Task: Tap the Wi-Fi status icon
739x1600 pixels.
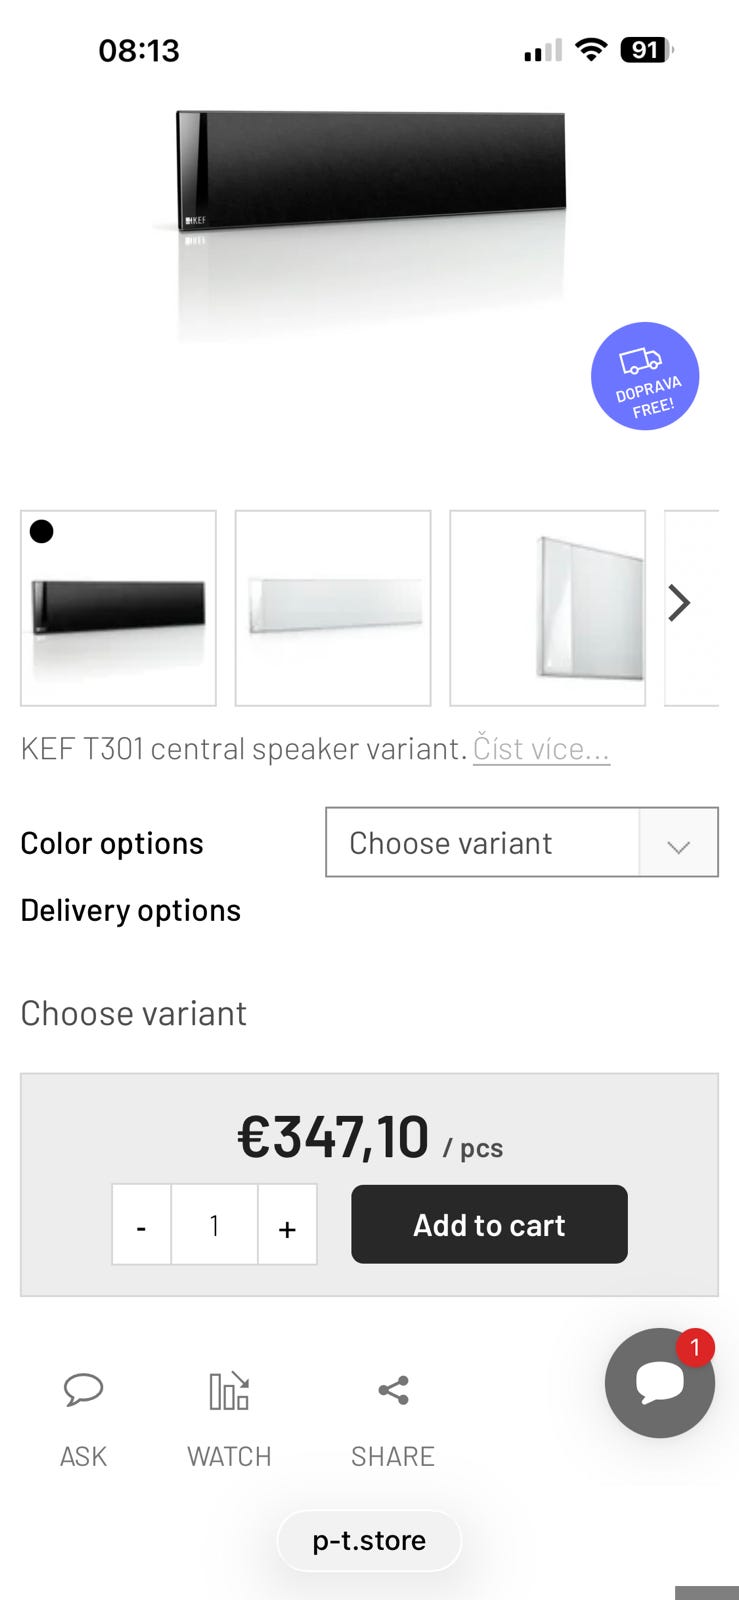Action: click(592, 50)
